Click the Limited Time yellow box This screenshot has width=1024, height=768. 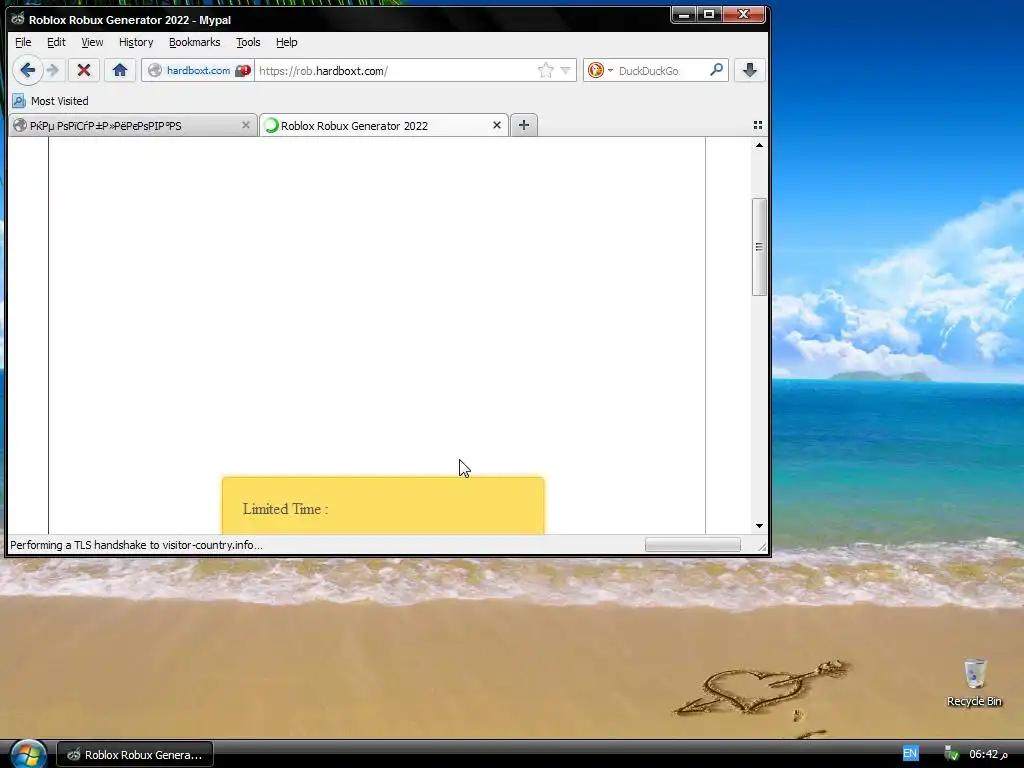tap(383, 505)
